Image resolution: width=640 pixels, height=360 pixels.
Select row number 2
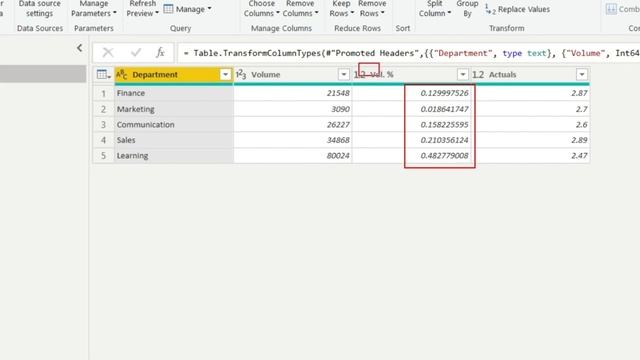pyautogui.click(x=103, y=109)
